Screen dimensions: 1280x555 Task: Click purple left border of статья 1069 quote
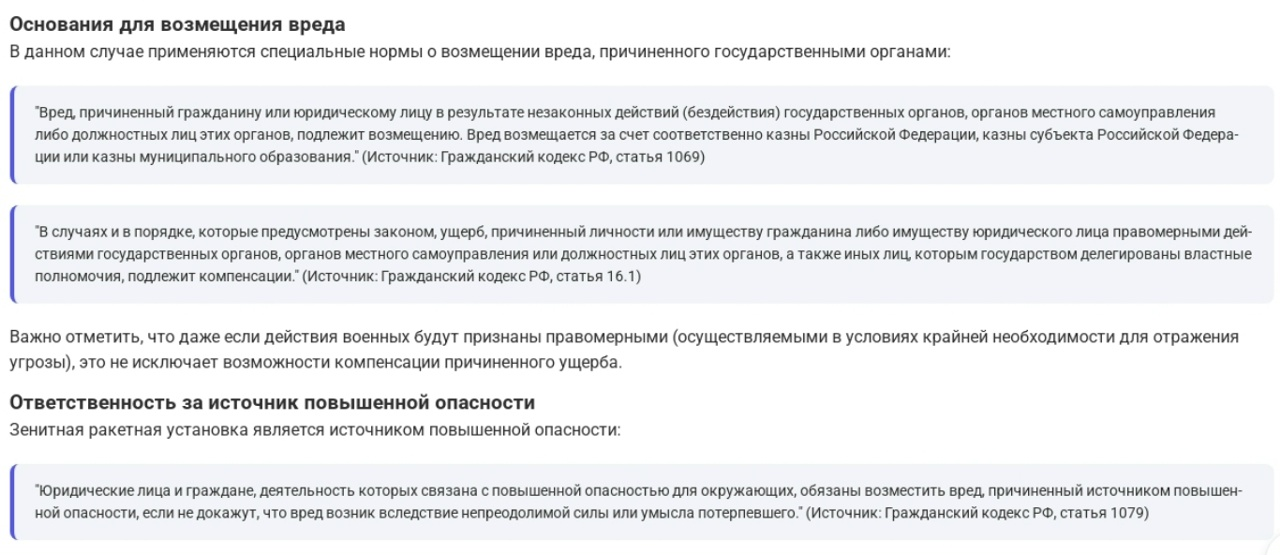pyautogui.click(x=13, y=135)
